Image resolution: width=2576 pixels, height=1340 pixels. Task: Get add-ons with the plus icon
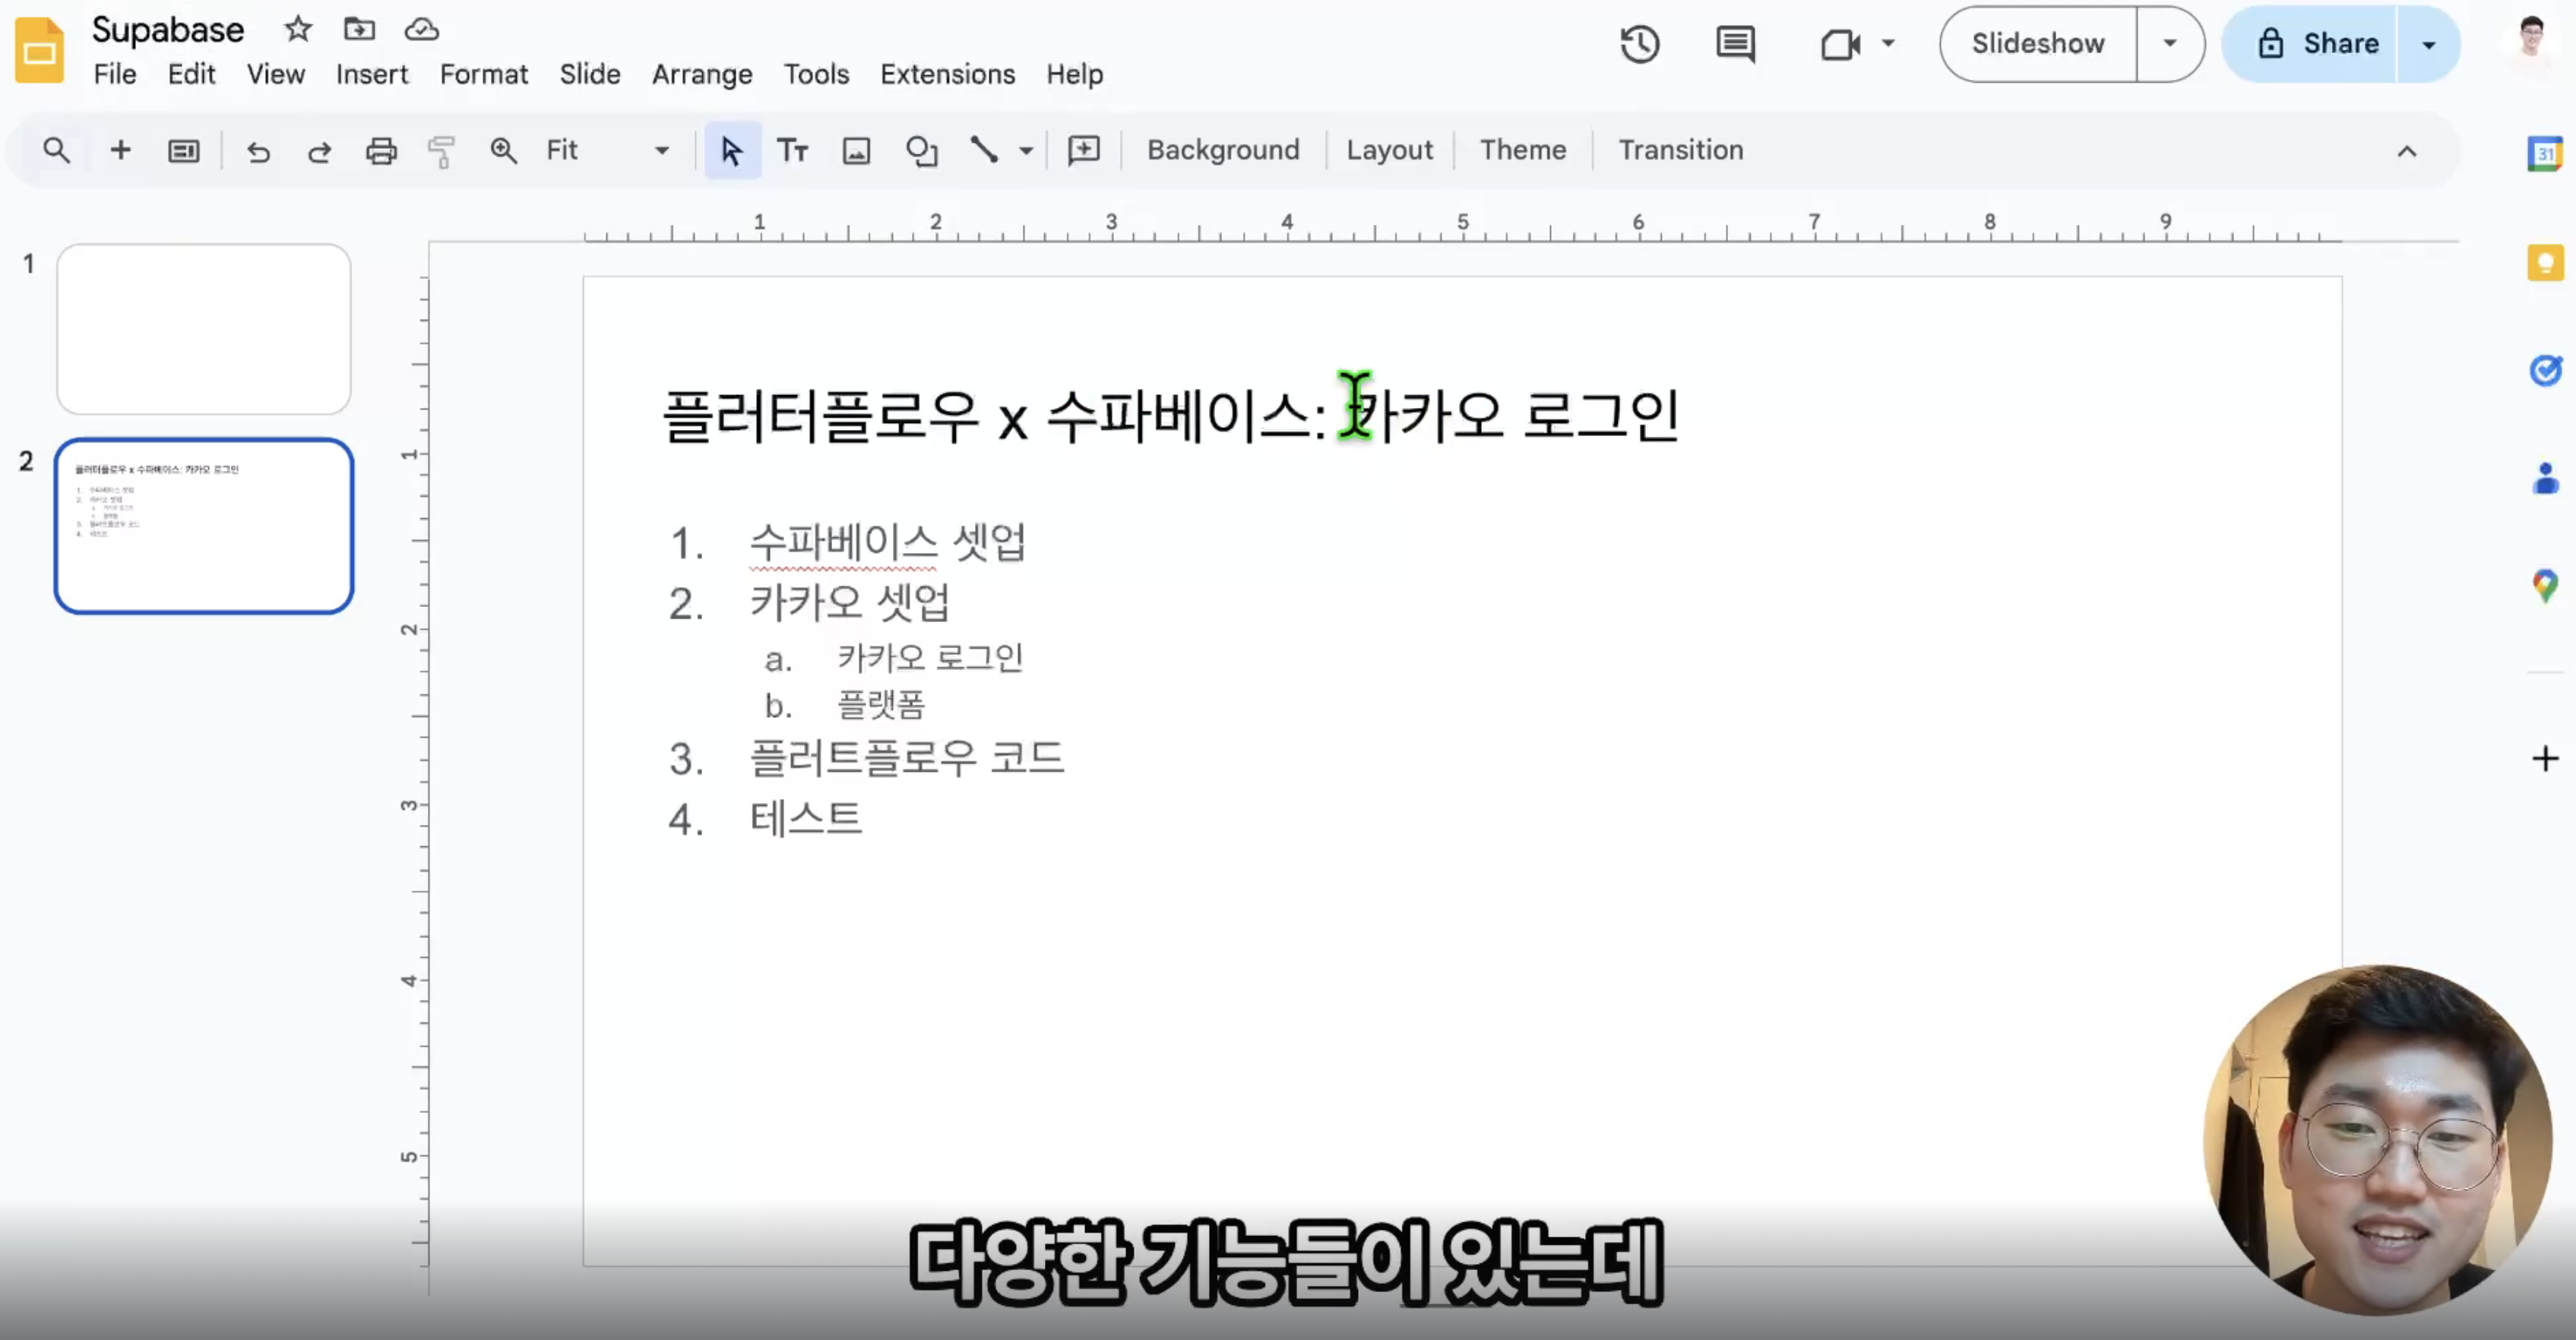pos(2545,758)
